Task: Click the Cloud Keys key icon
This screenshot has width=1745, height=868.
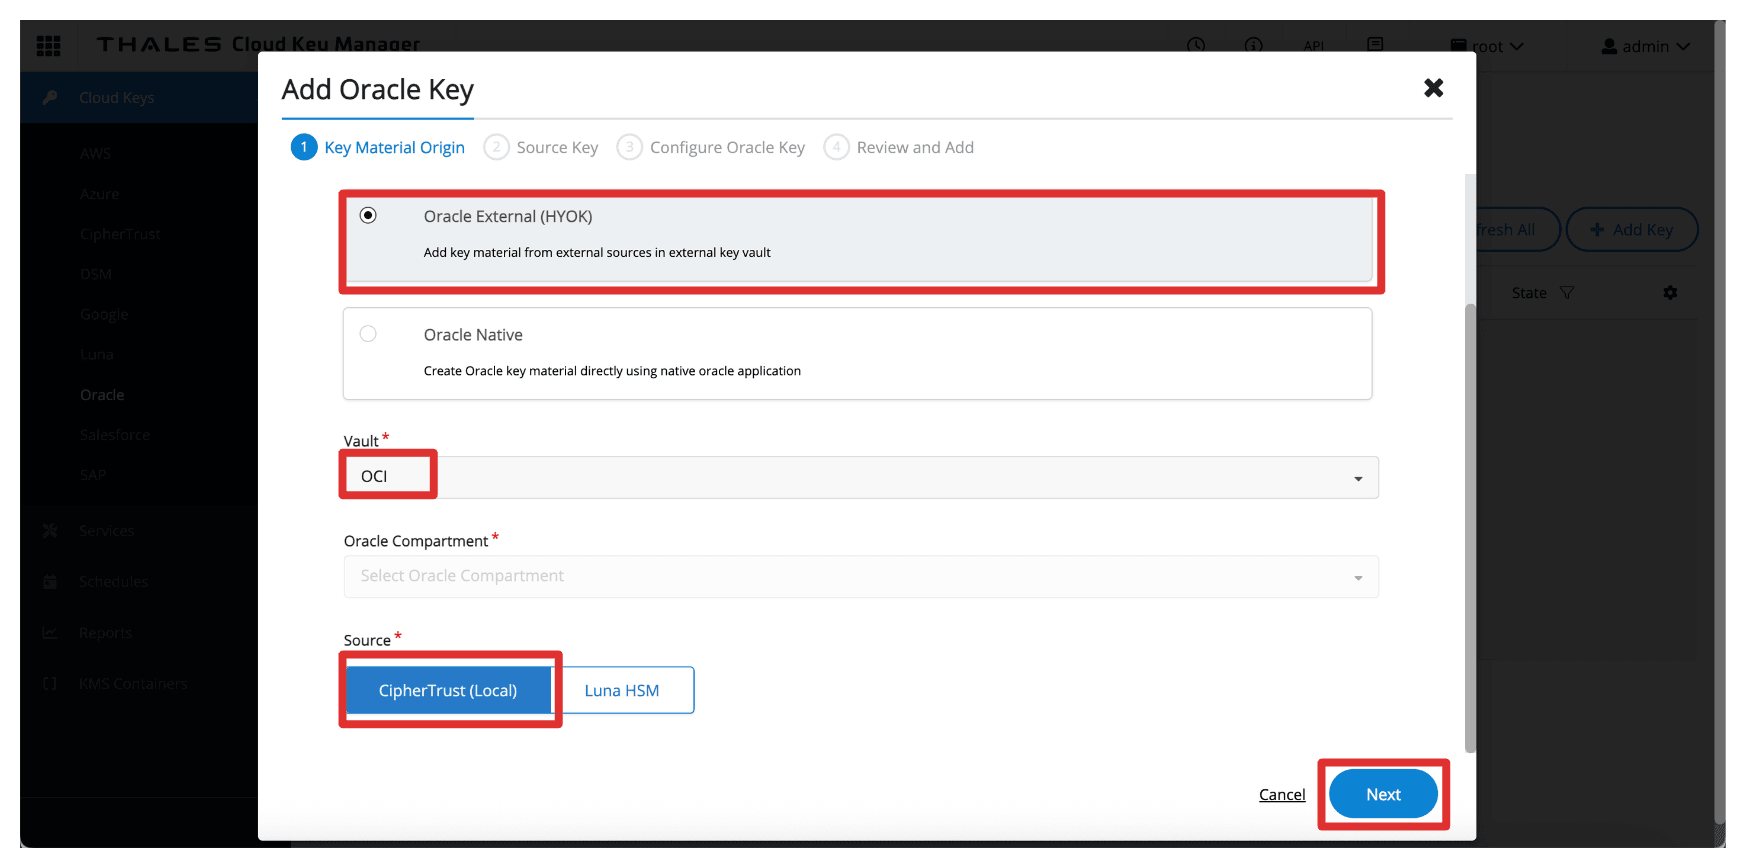Action: click(x=50, y=97)
